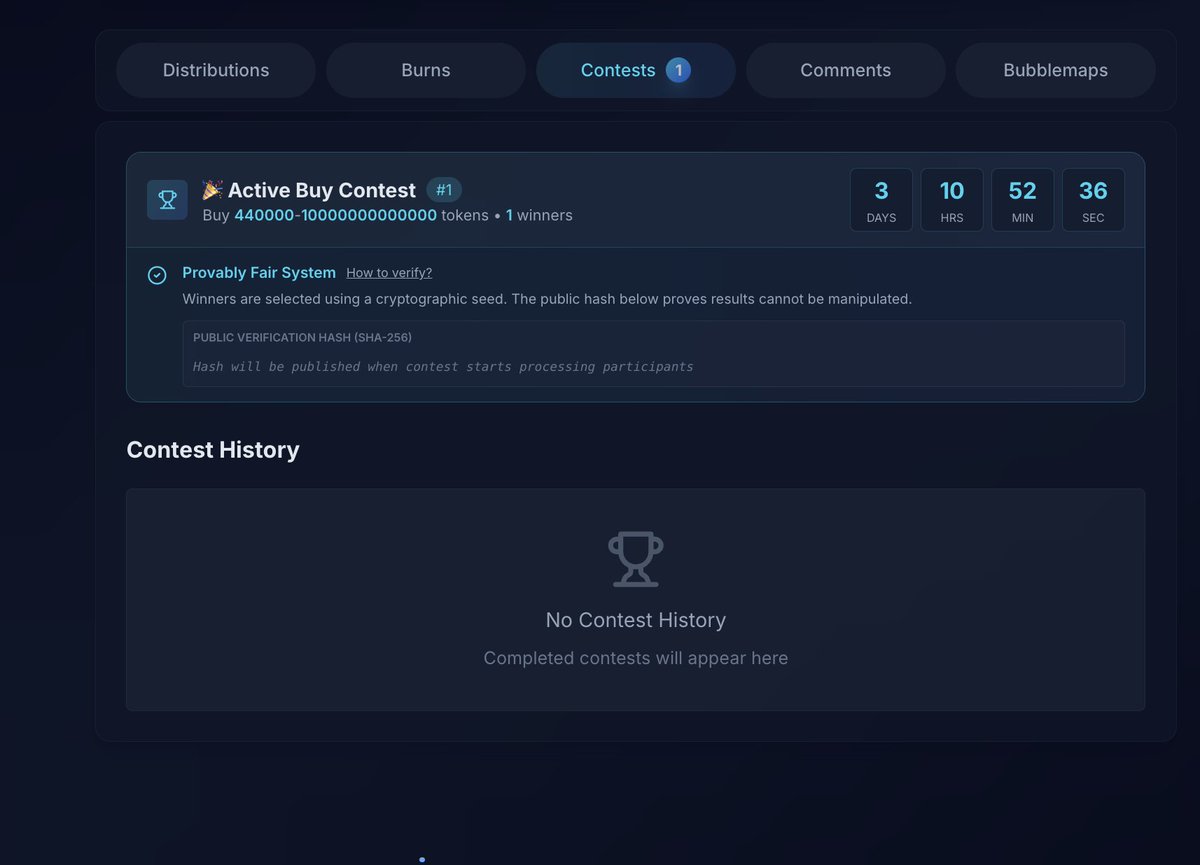
Task: Click the Contests badge count 1
Action: (678, 70)
